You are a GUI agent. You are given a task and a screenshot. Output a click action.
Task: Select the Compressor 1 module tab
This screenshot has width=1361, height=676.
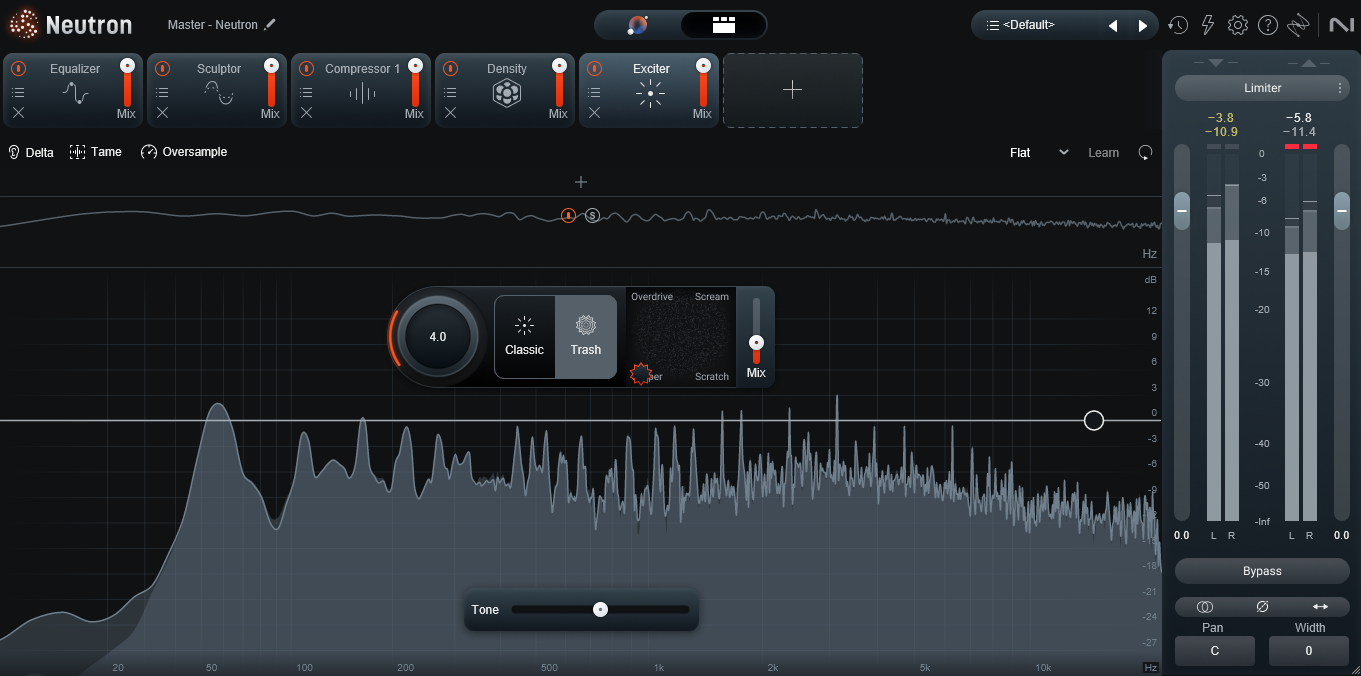(x=361, y=90)
